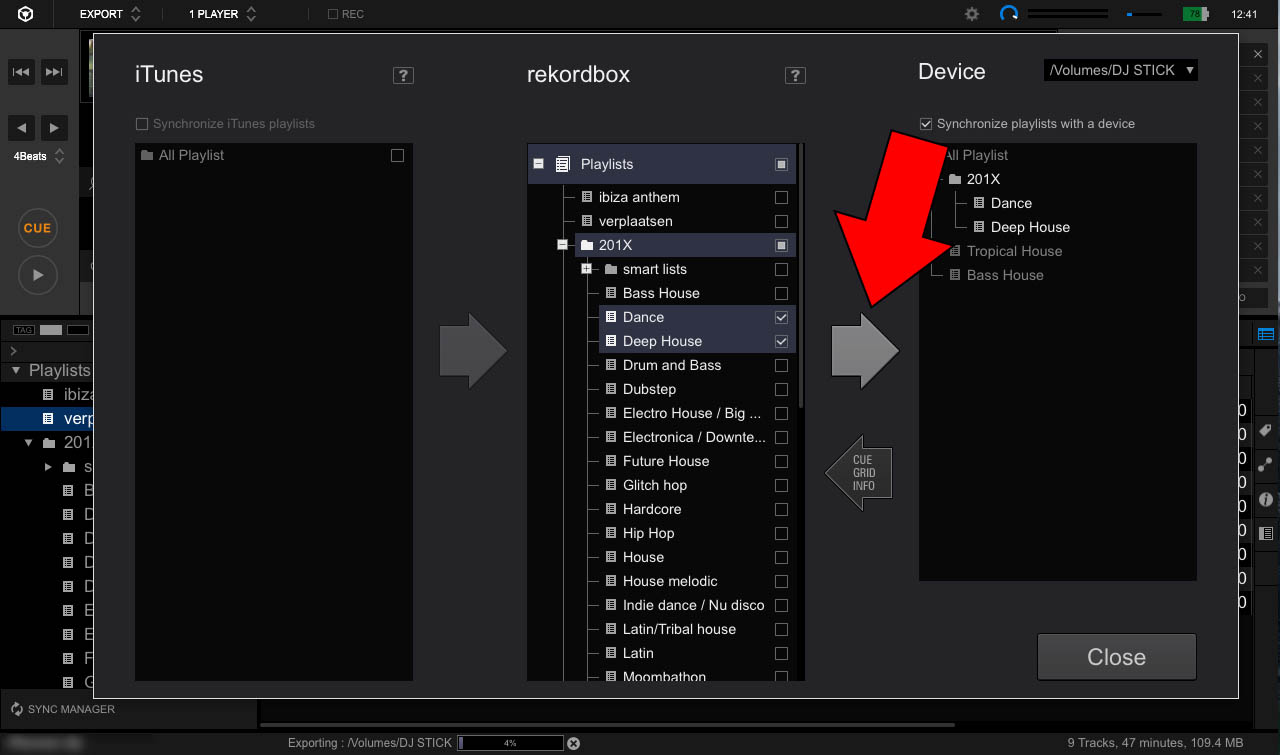
Task: Toggle the iTunes All Playlist checkbox
Action: coord(397,155)
